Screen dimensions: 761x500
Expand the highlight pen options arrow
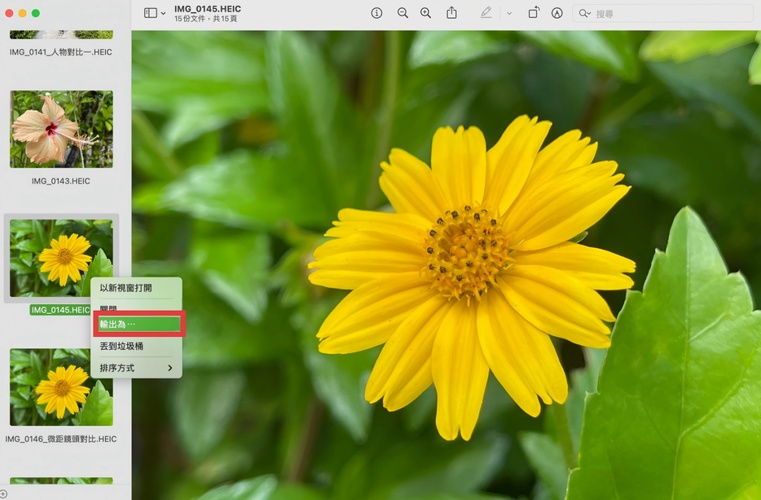click(x=508, y=13)
